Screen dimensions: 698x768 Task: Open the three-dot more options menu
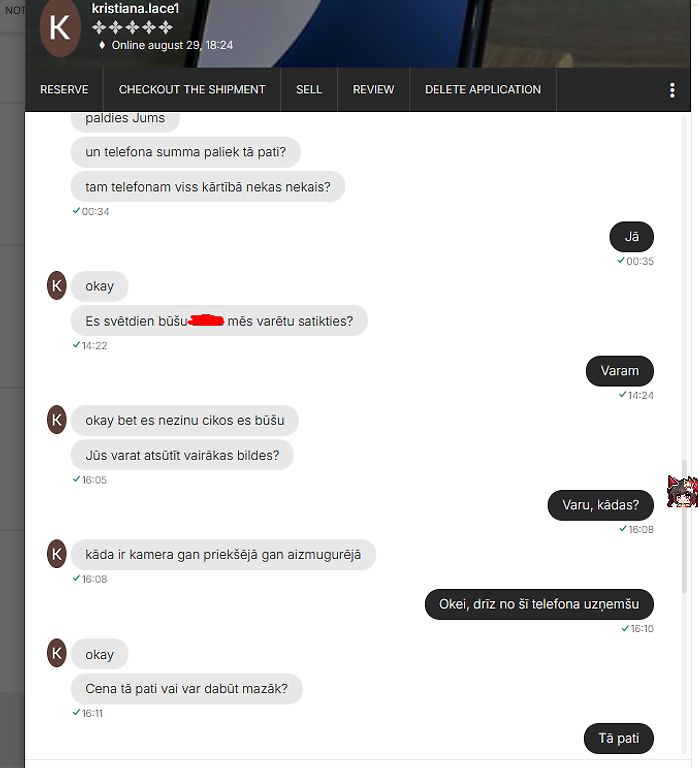(672, 90)
